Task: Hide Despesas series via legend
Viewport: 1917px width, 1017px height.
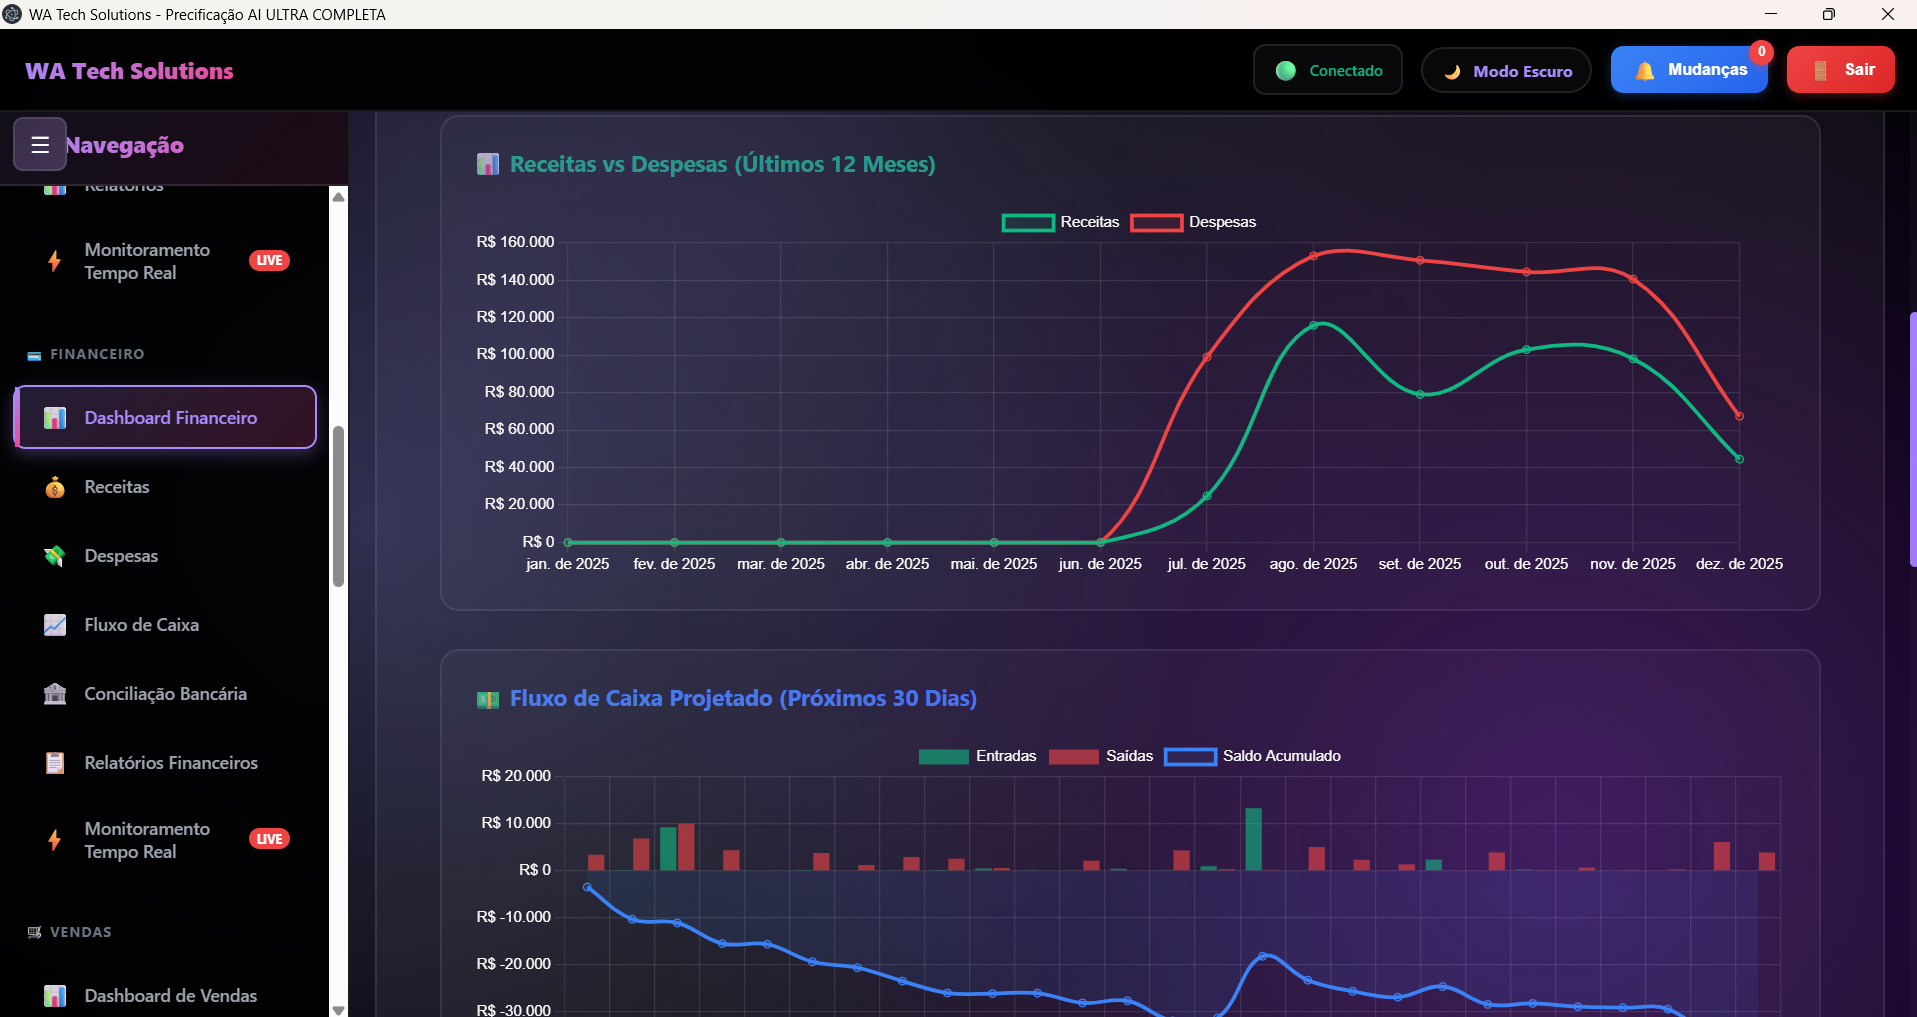Action: coord(1193,222)
